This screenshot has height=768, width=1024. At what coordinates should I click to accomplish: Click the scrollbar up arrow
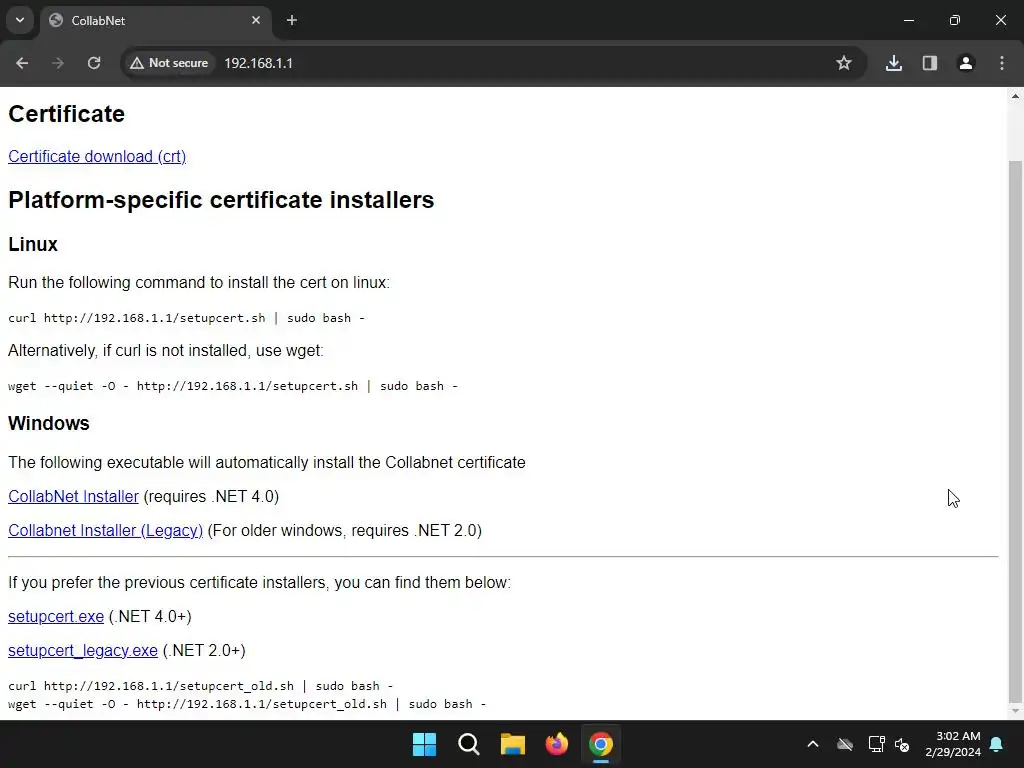coord(1015,96)
